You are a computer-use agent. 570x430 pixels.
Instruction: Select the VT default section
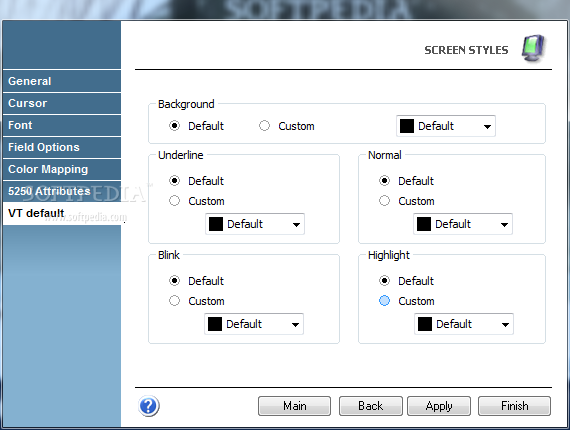62,213
